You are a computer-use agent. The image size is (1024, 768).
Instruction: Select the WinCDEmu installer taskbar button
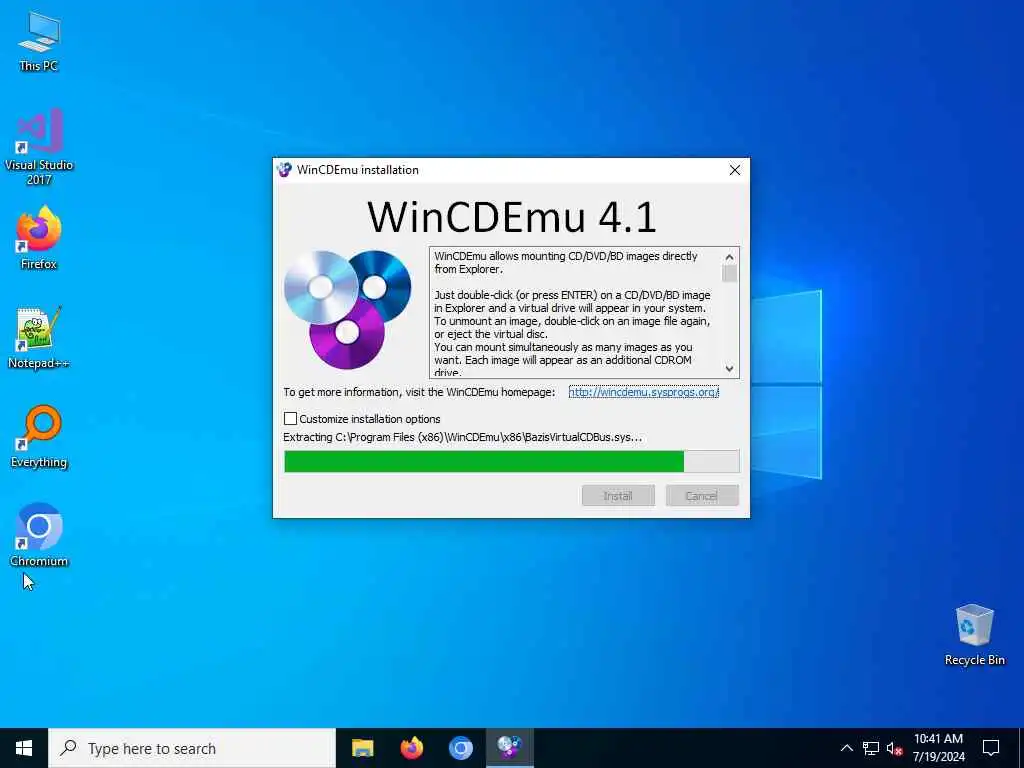click(x=509, y=748)
